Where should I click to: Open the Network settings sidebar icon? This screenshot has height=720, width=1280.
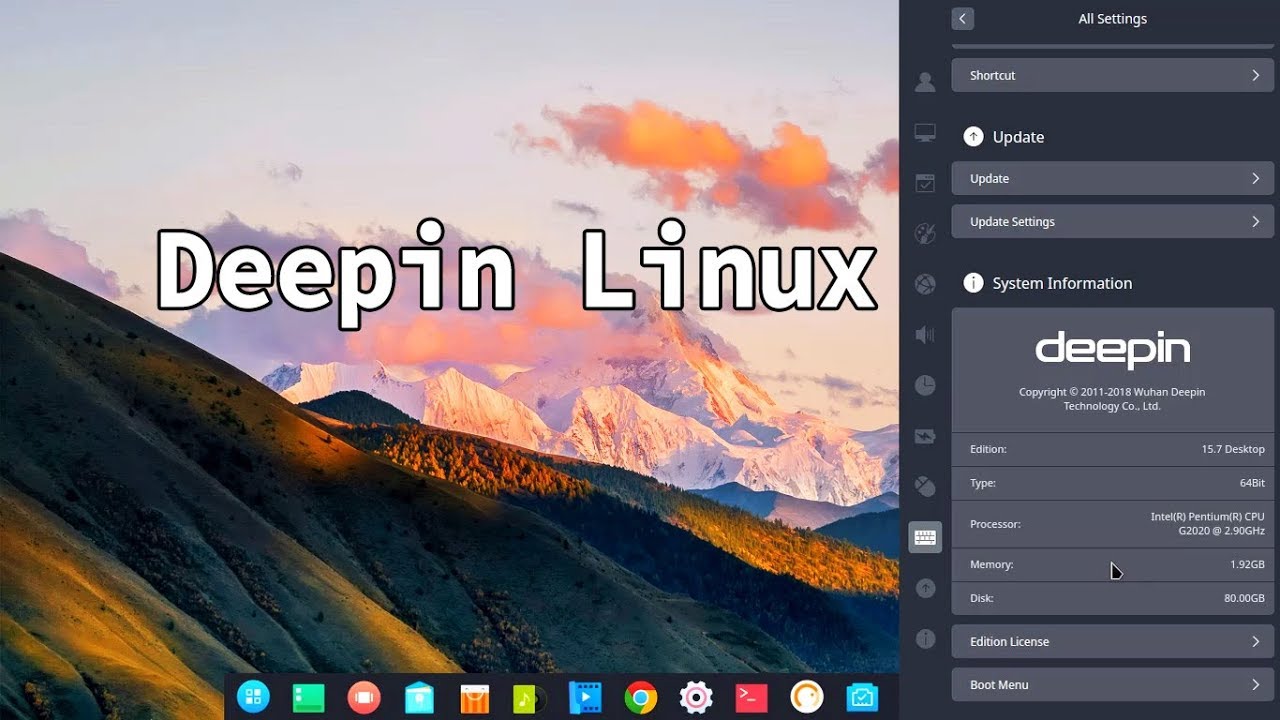pos(925,284)
